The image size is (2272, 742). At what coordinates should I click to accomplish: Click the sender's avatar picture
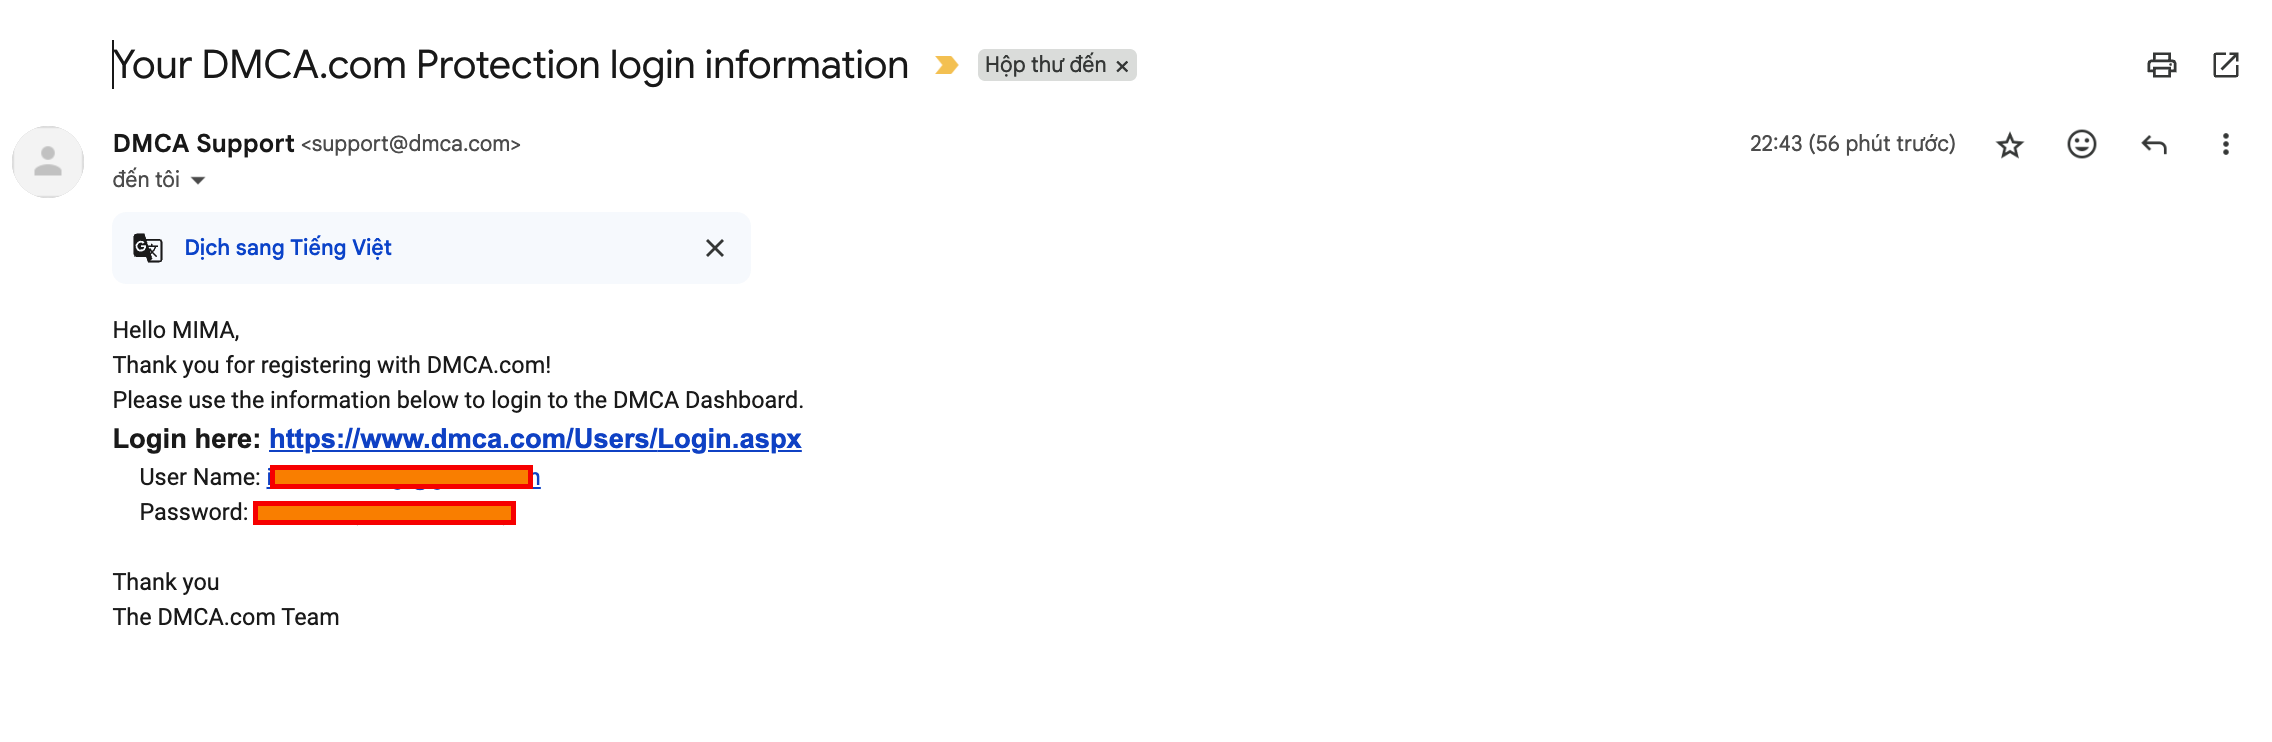[x=47, y=161]
